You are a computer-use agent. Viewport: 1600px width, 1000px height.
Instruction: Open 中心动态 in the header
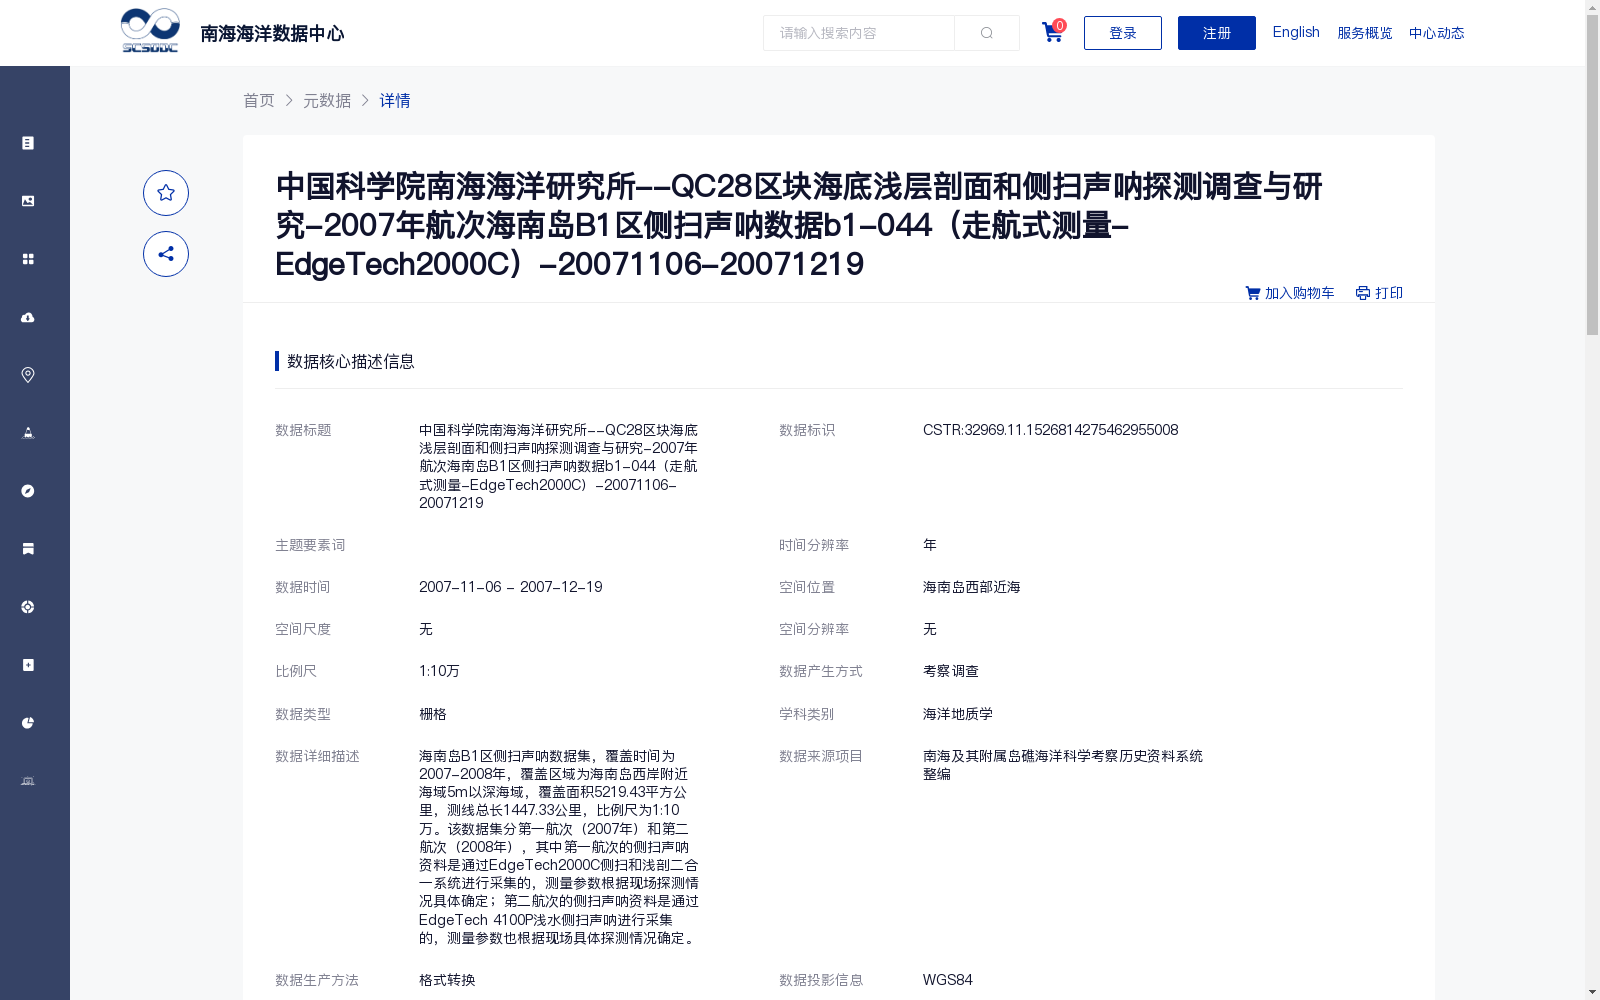coord(1437,33)
